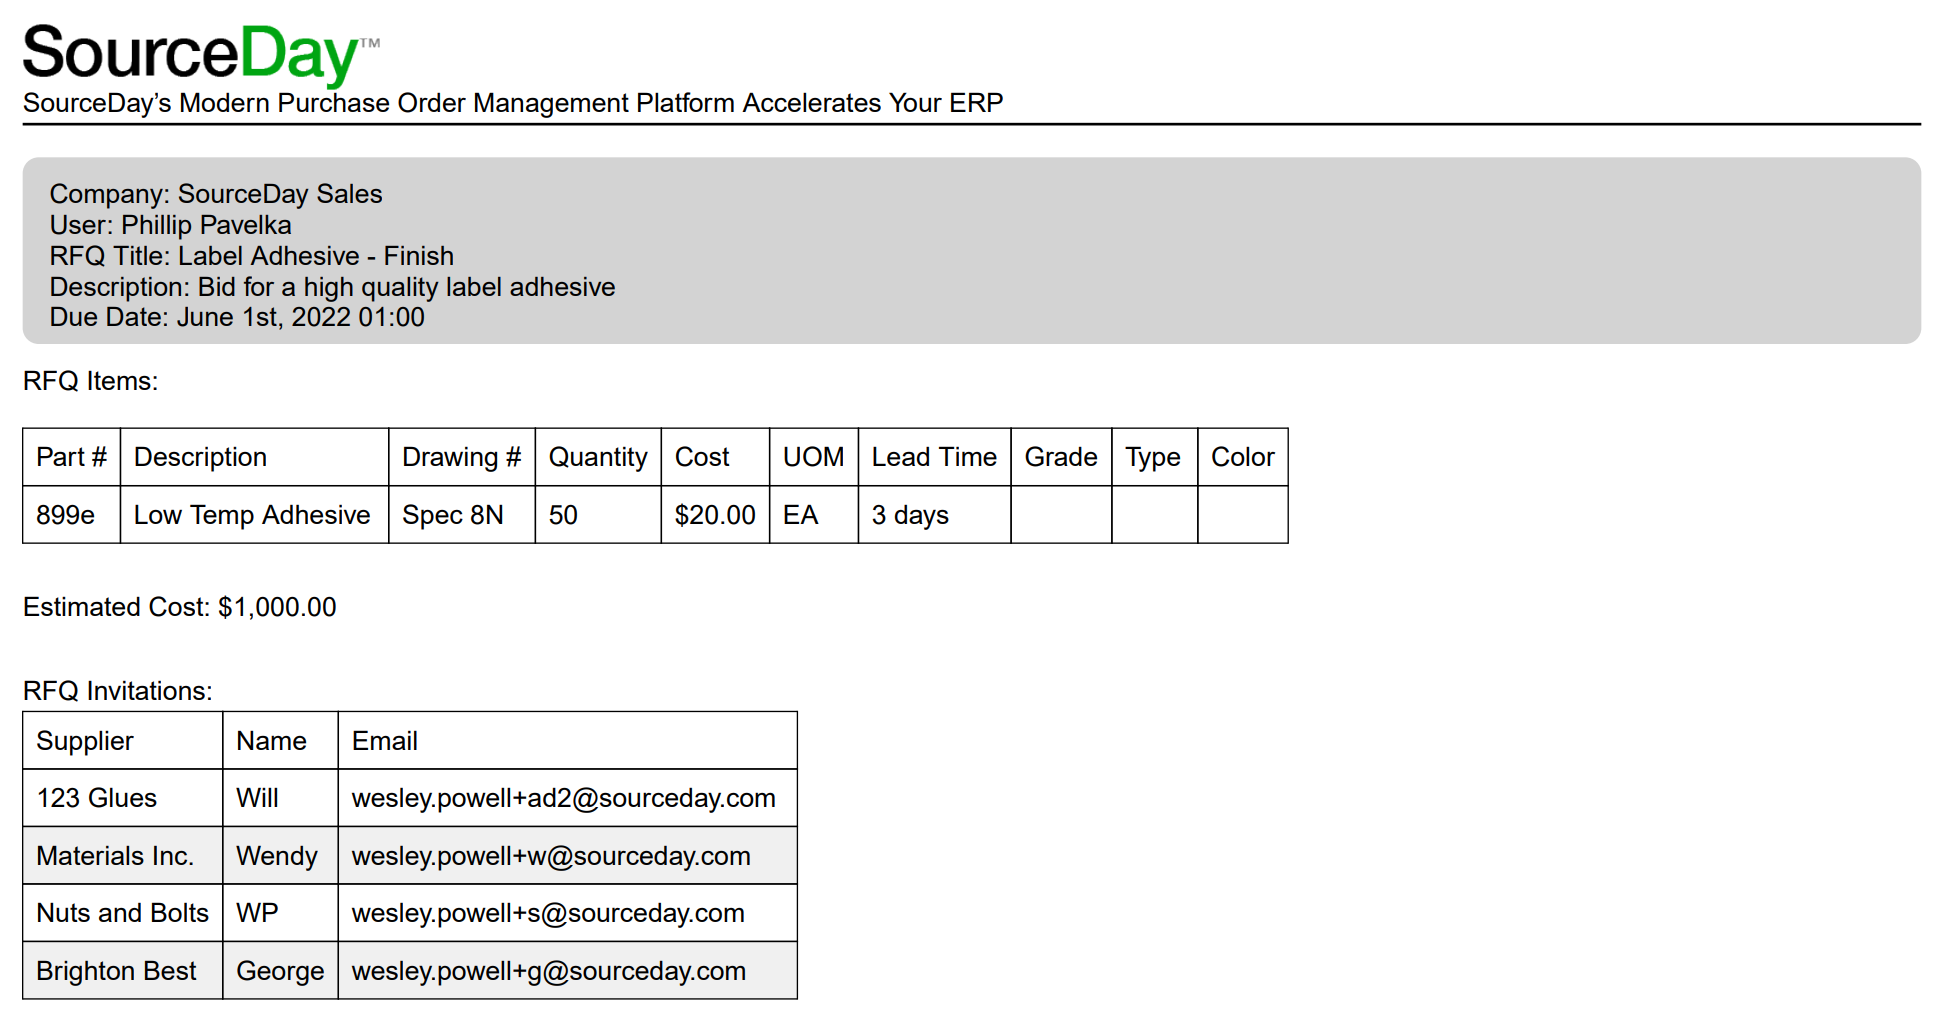Select the 'Nuts and Bolts' supplier cell
Screen dimensions: 1934x1021
point(123,913)
